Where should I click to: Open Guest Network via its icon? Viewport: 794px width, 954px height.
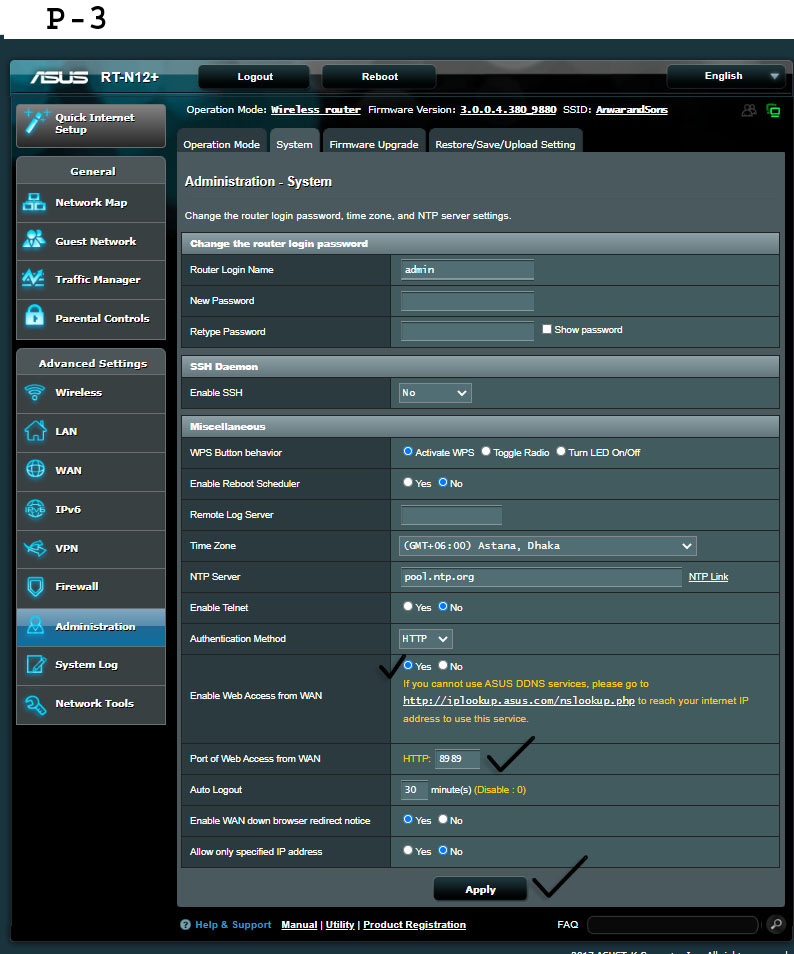(35, 241)
